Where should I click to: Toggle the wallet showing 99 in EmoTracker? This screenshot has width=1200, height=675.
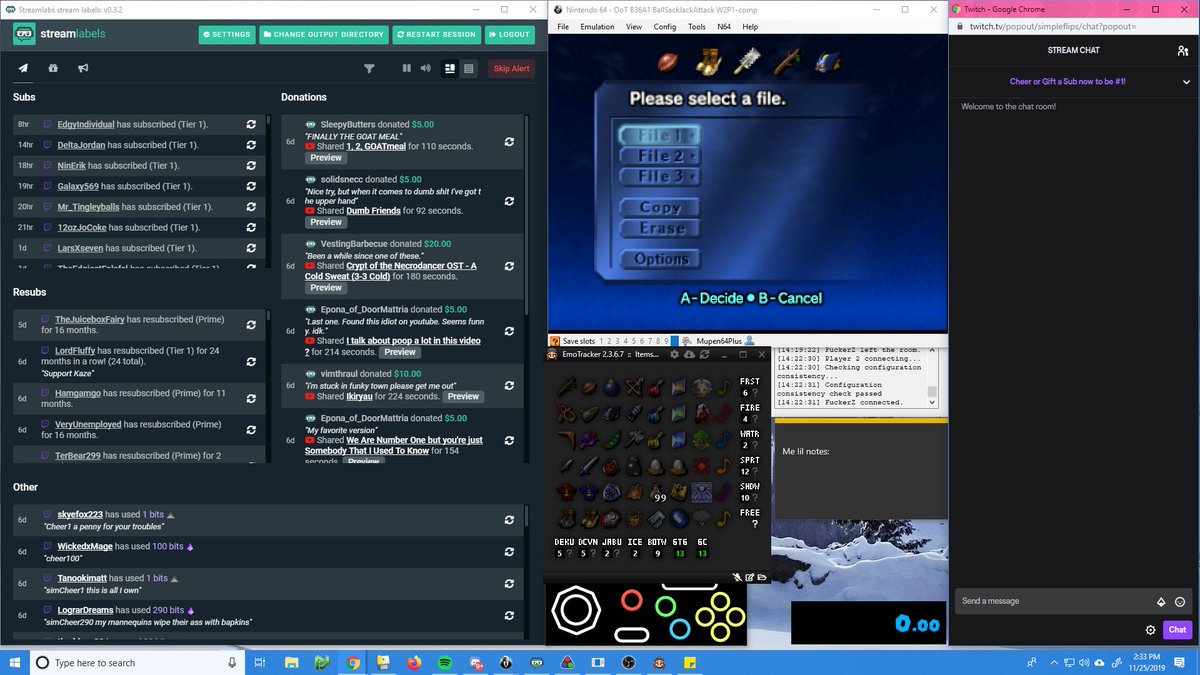[x=656, y=491]
